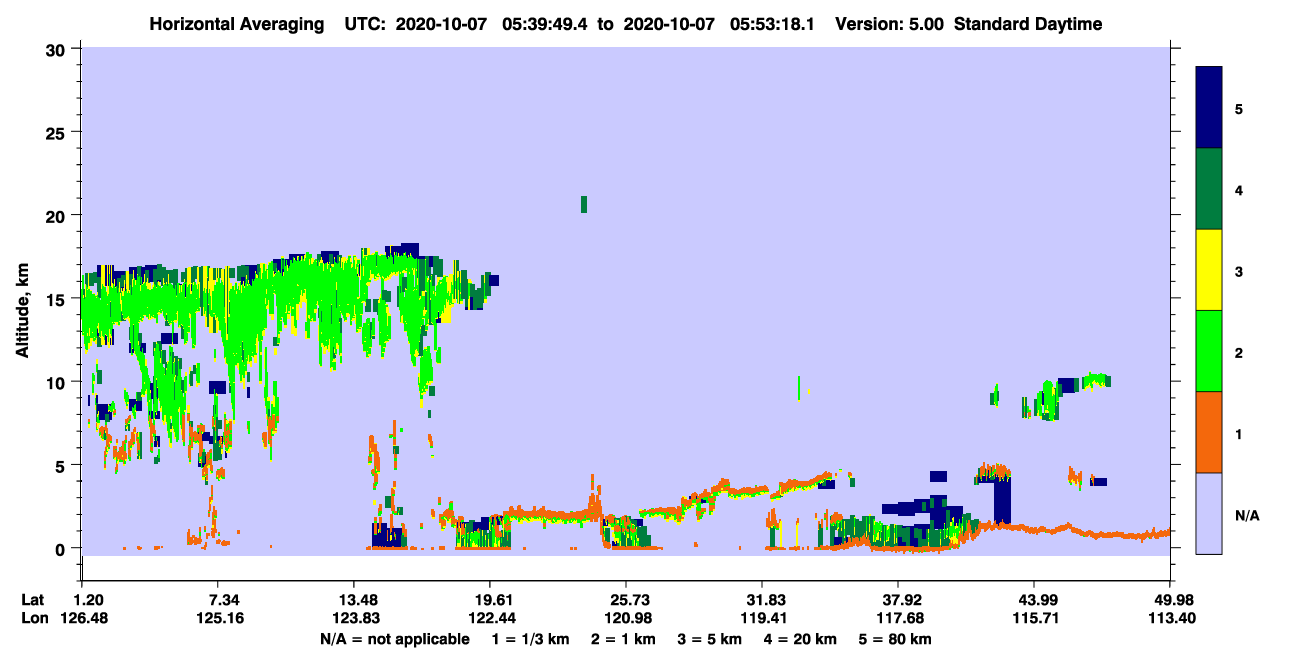Click the '2 = 1 km' legend entry

point(624,639)
